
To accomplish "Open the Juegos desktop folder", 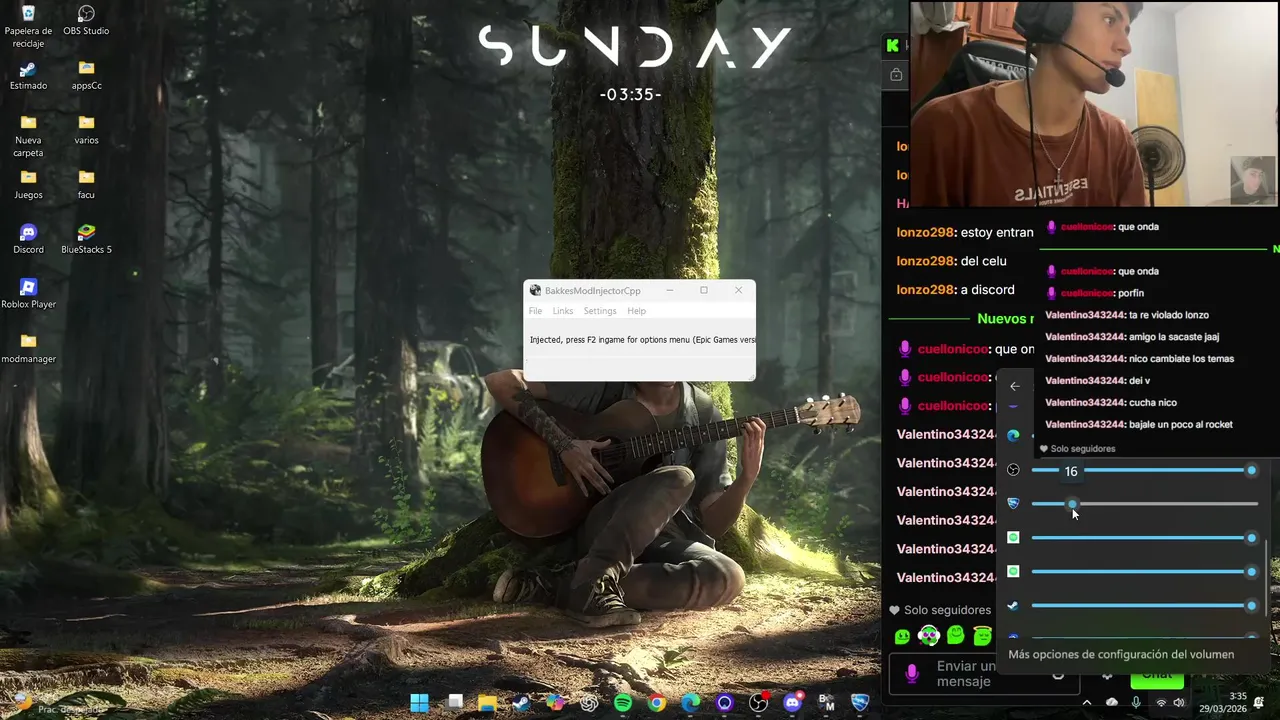I will [28, 185].
